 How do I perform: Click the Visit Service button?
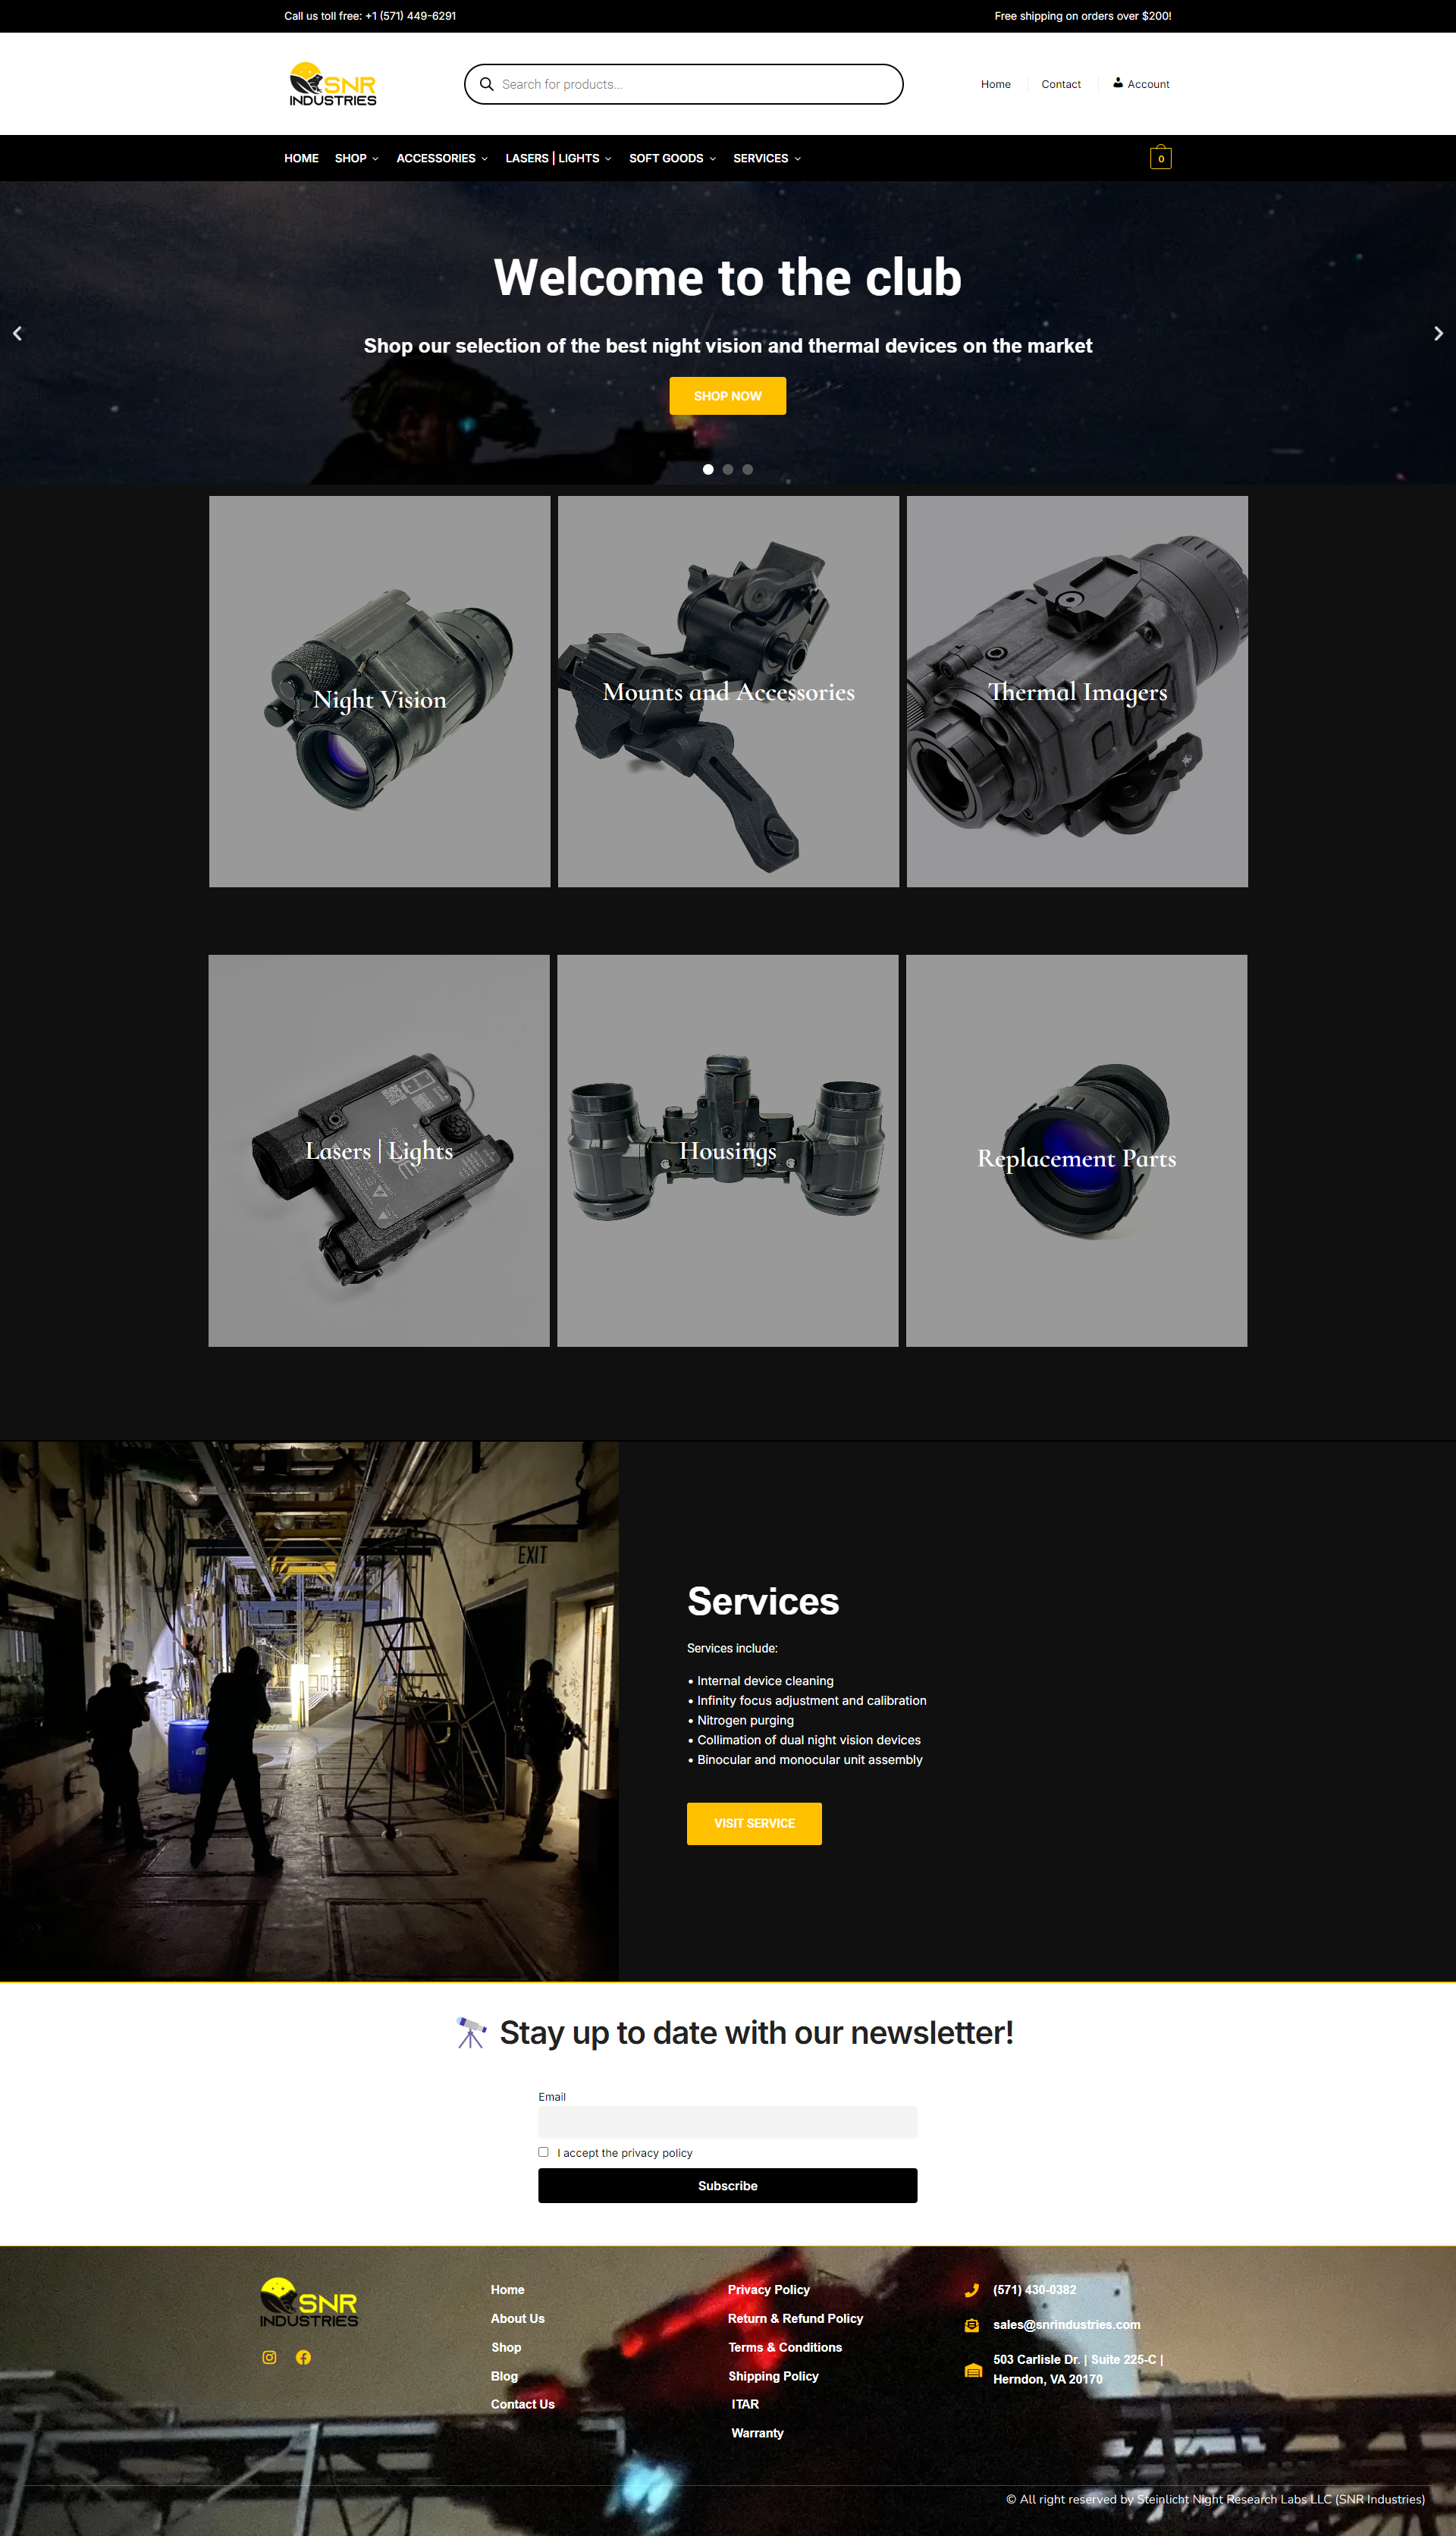(754, 1823)
